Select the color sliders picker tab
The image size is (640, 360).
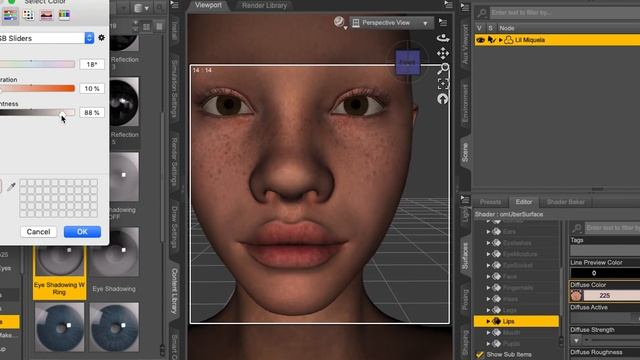[10, 15]
